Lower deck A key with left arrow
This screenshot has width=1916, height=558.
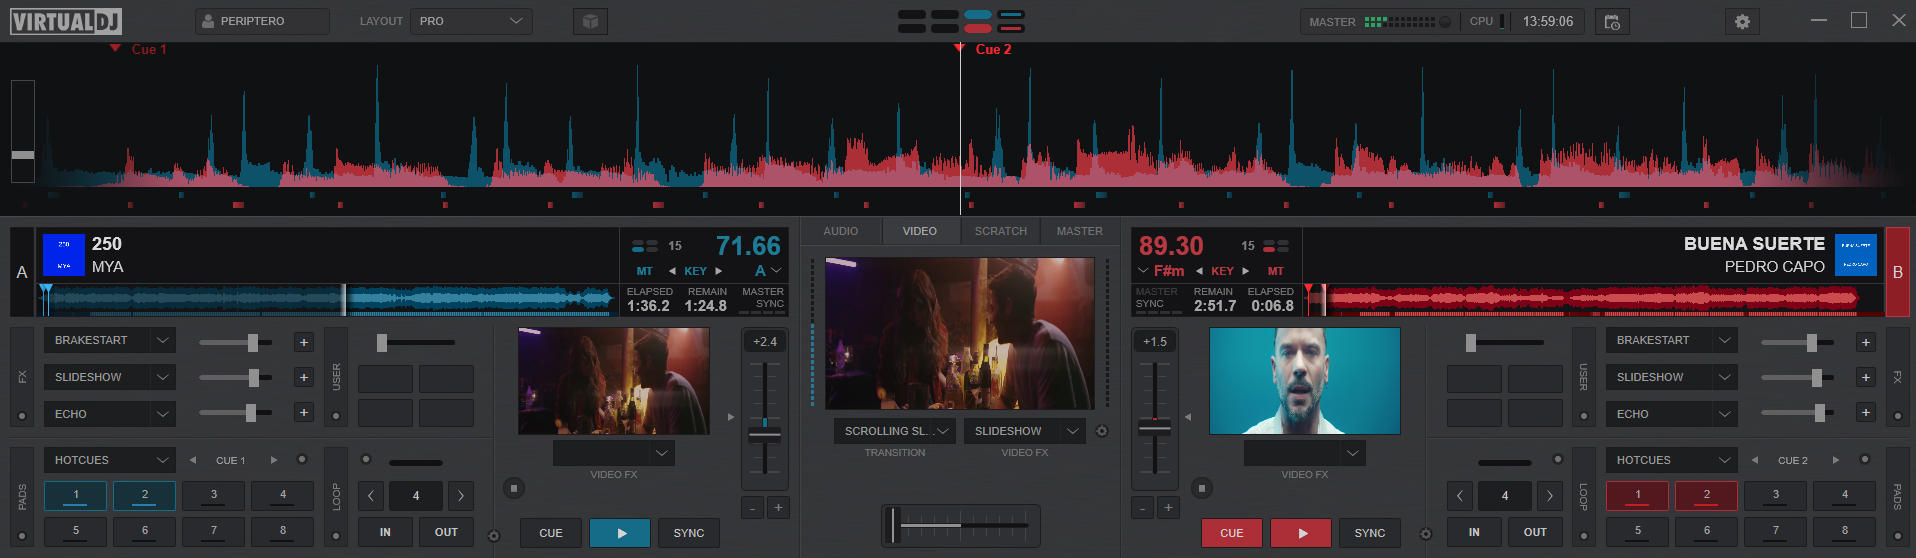pos(672,271)
